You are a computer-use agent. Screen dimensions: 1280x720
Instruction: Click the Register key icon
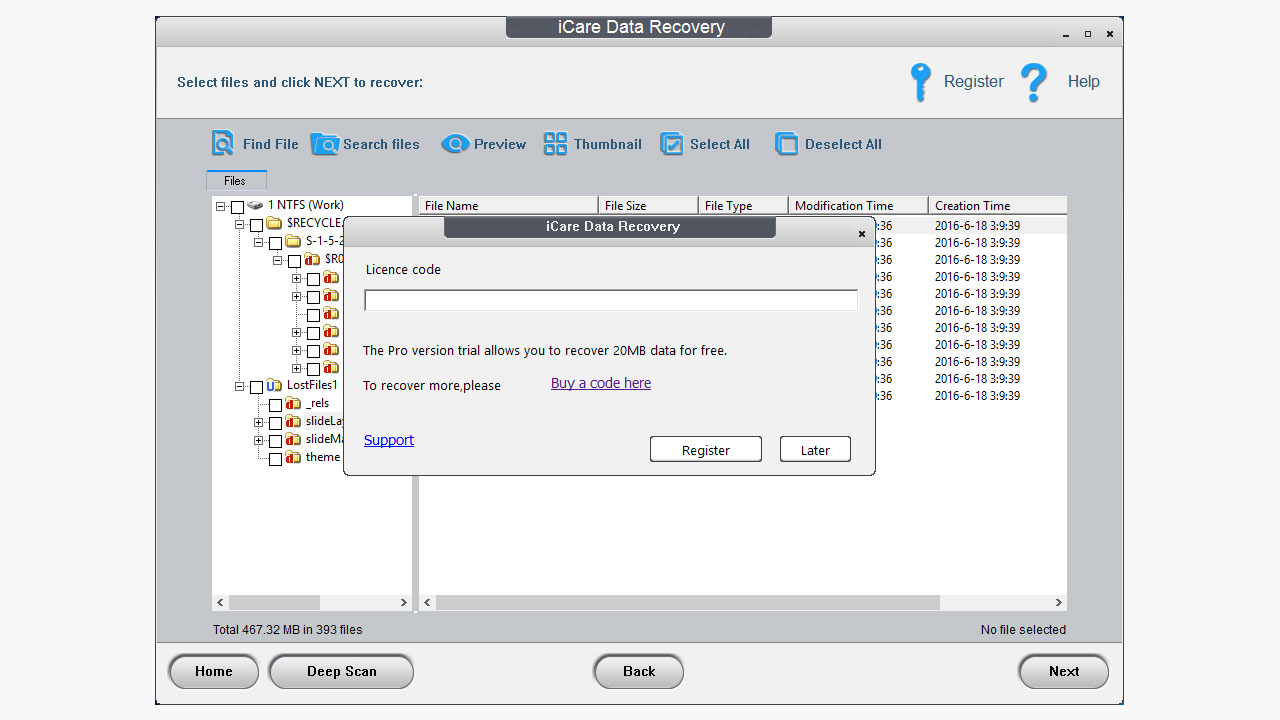[920, 82]
